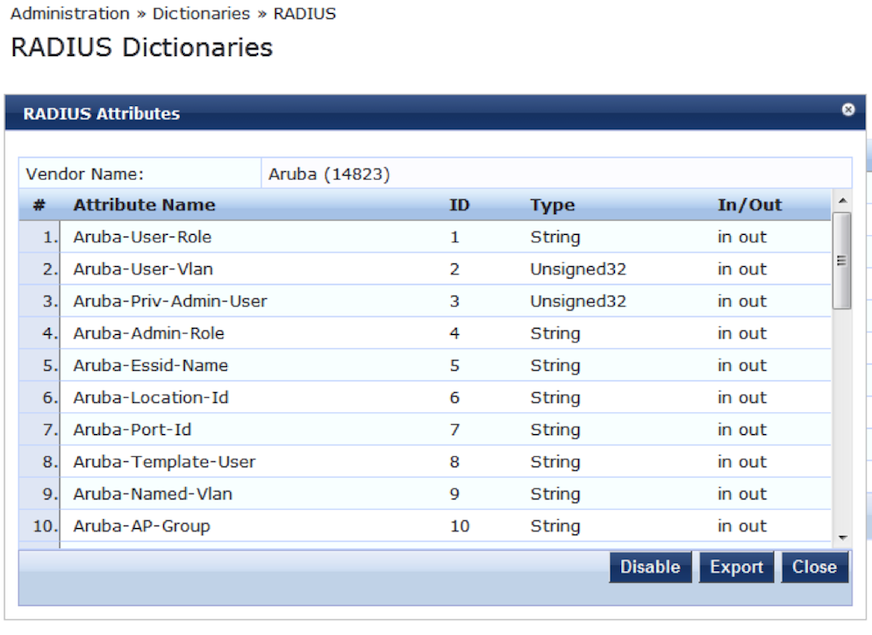Choose the Aruba-Priv-Admin-User attribute
The image size is (872, 635).
click(x=170, y=301)
